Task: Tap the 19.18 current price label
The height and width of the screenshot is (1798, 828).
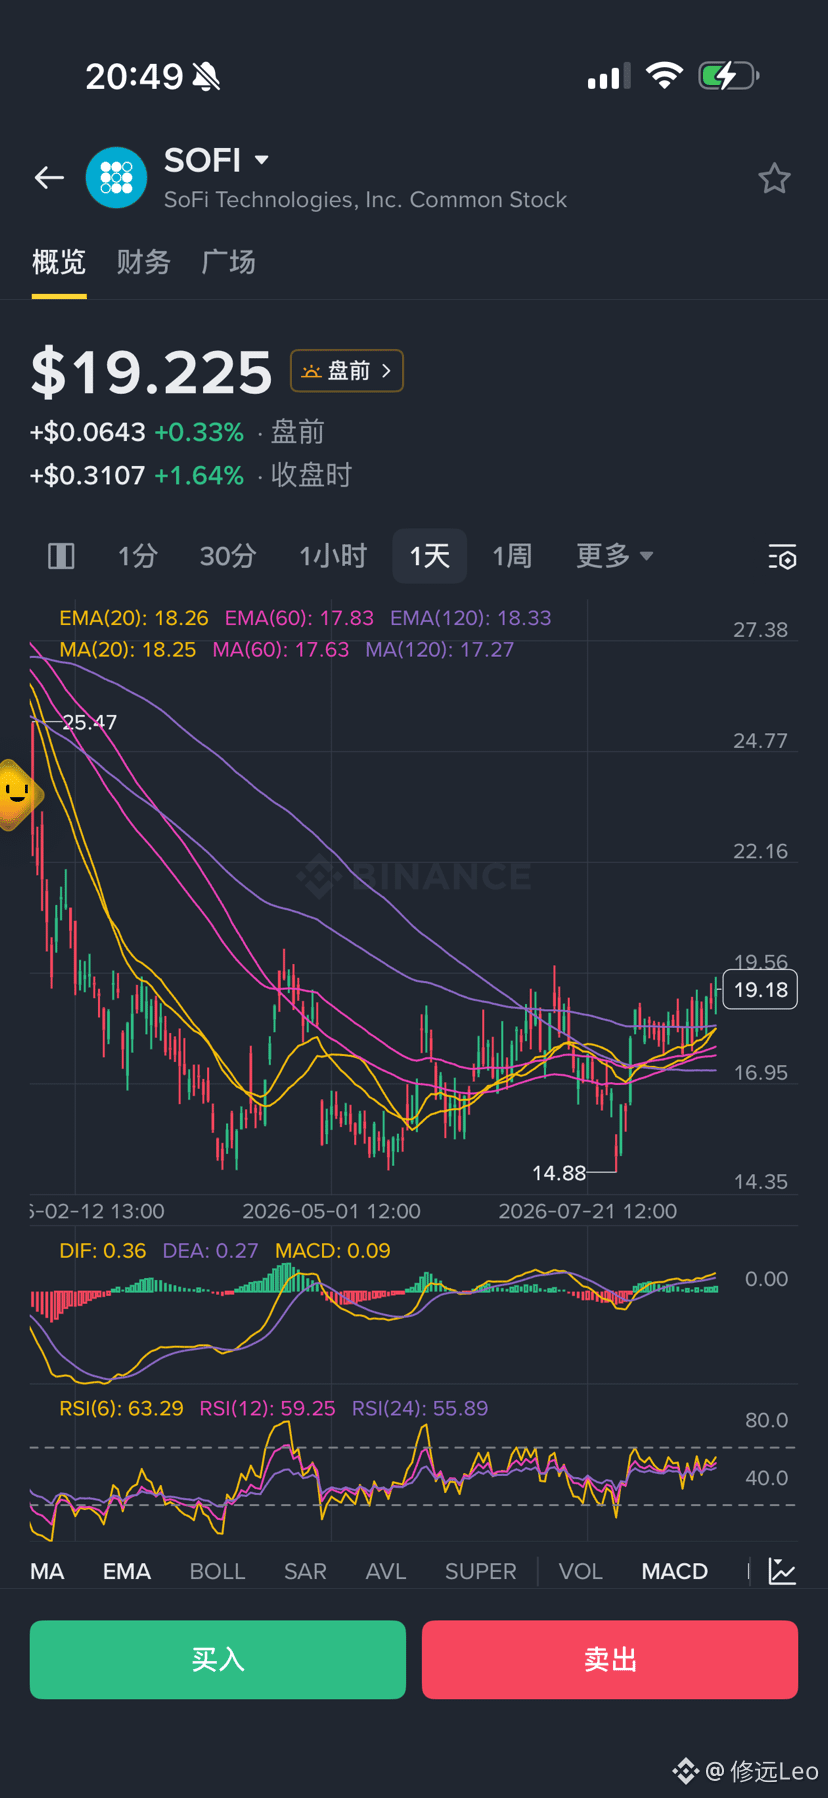Action: (x=760, y=990)
